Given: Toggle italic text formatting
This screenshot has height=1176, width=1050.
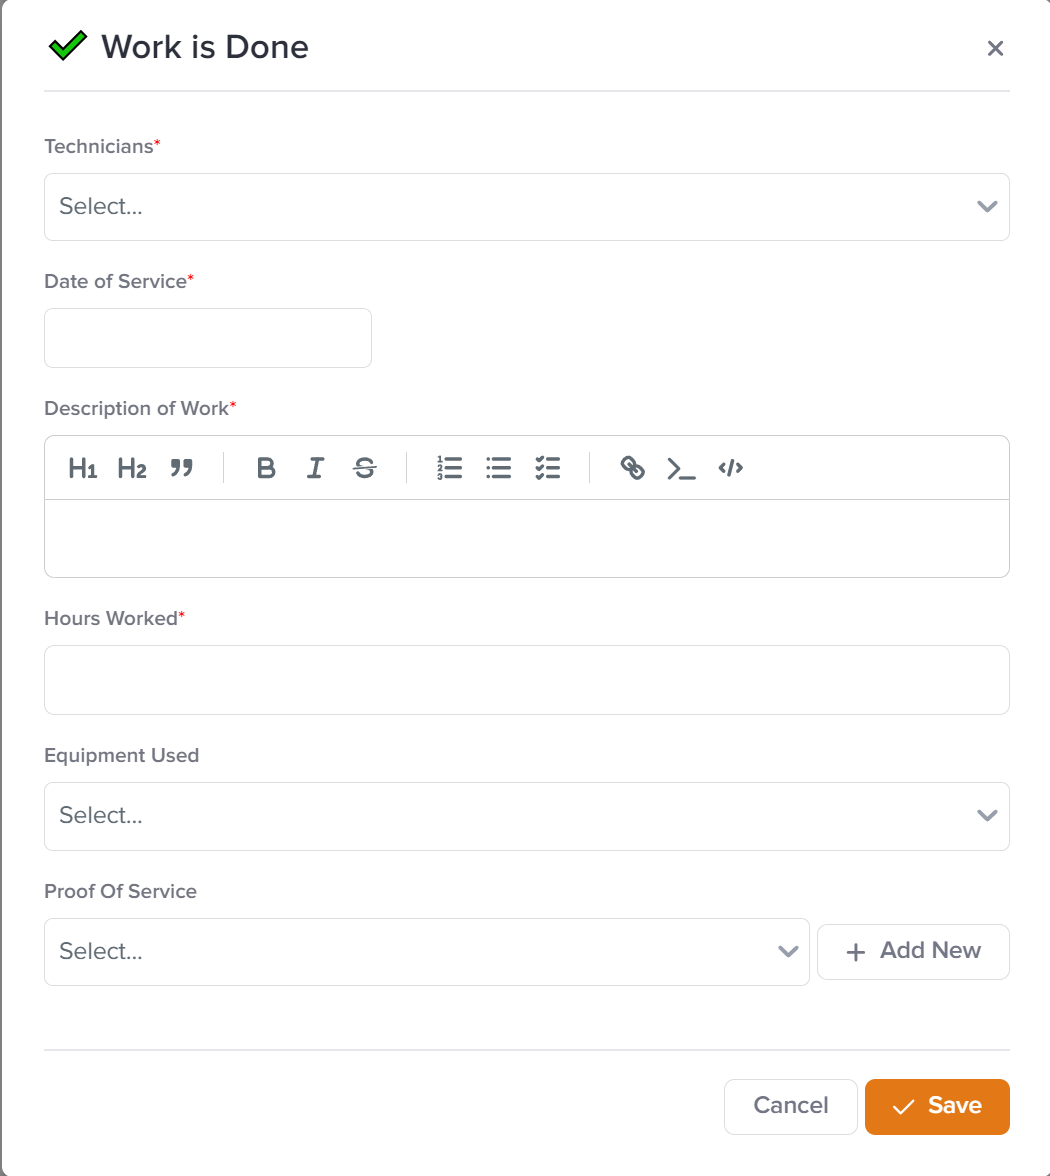Looking at the screenshot, I should tap(315, 468).
